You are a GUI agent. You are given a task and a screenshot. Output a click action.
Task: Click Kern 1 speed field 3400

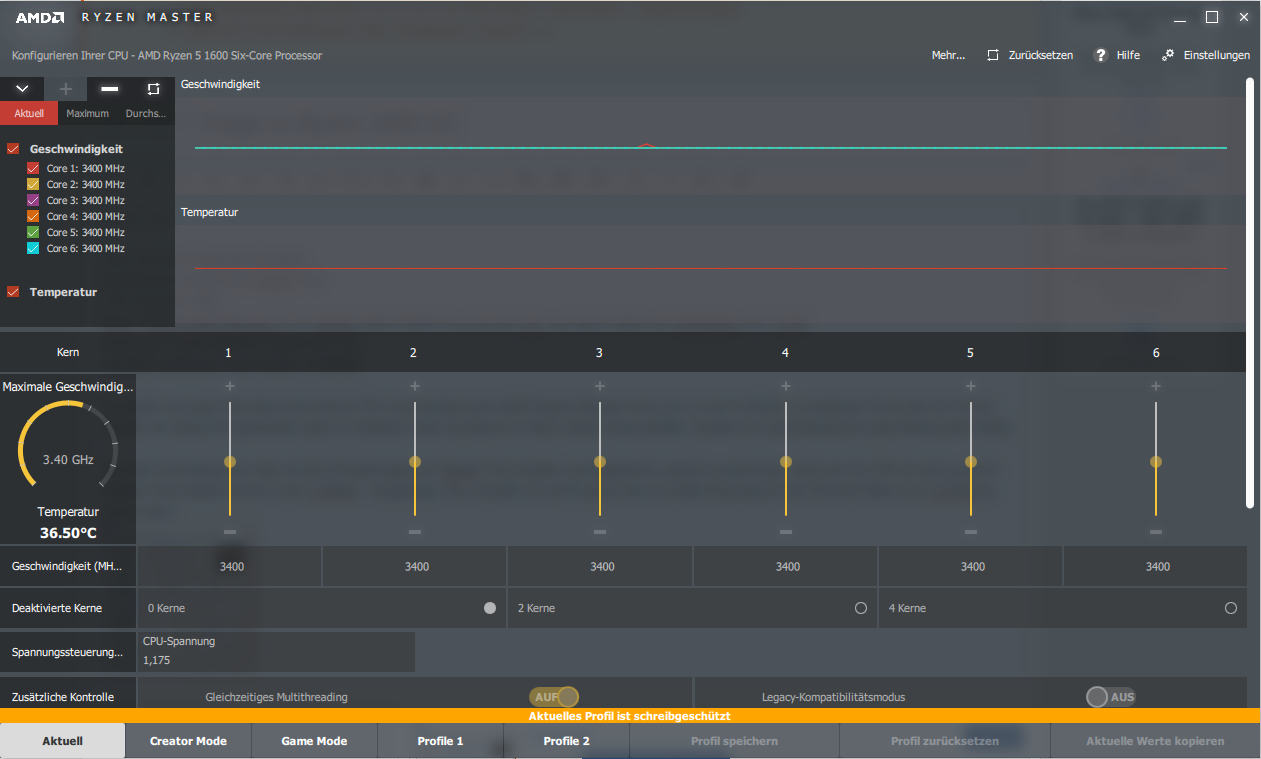230,566
